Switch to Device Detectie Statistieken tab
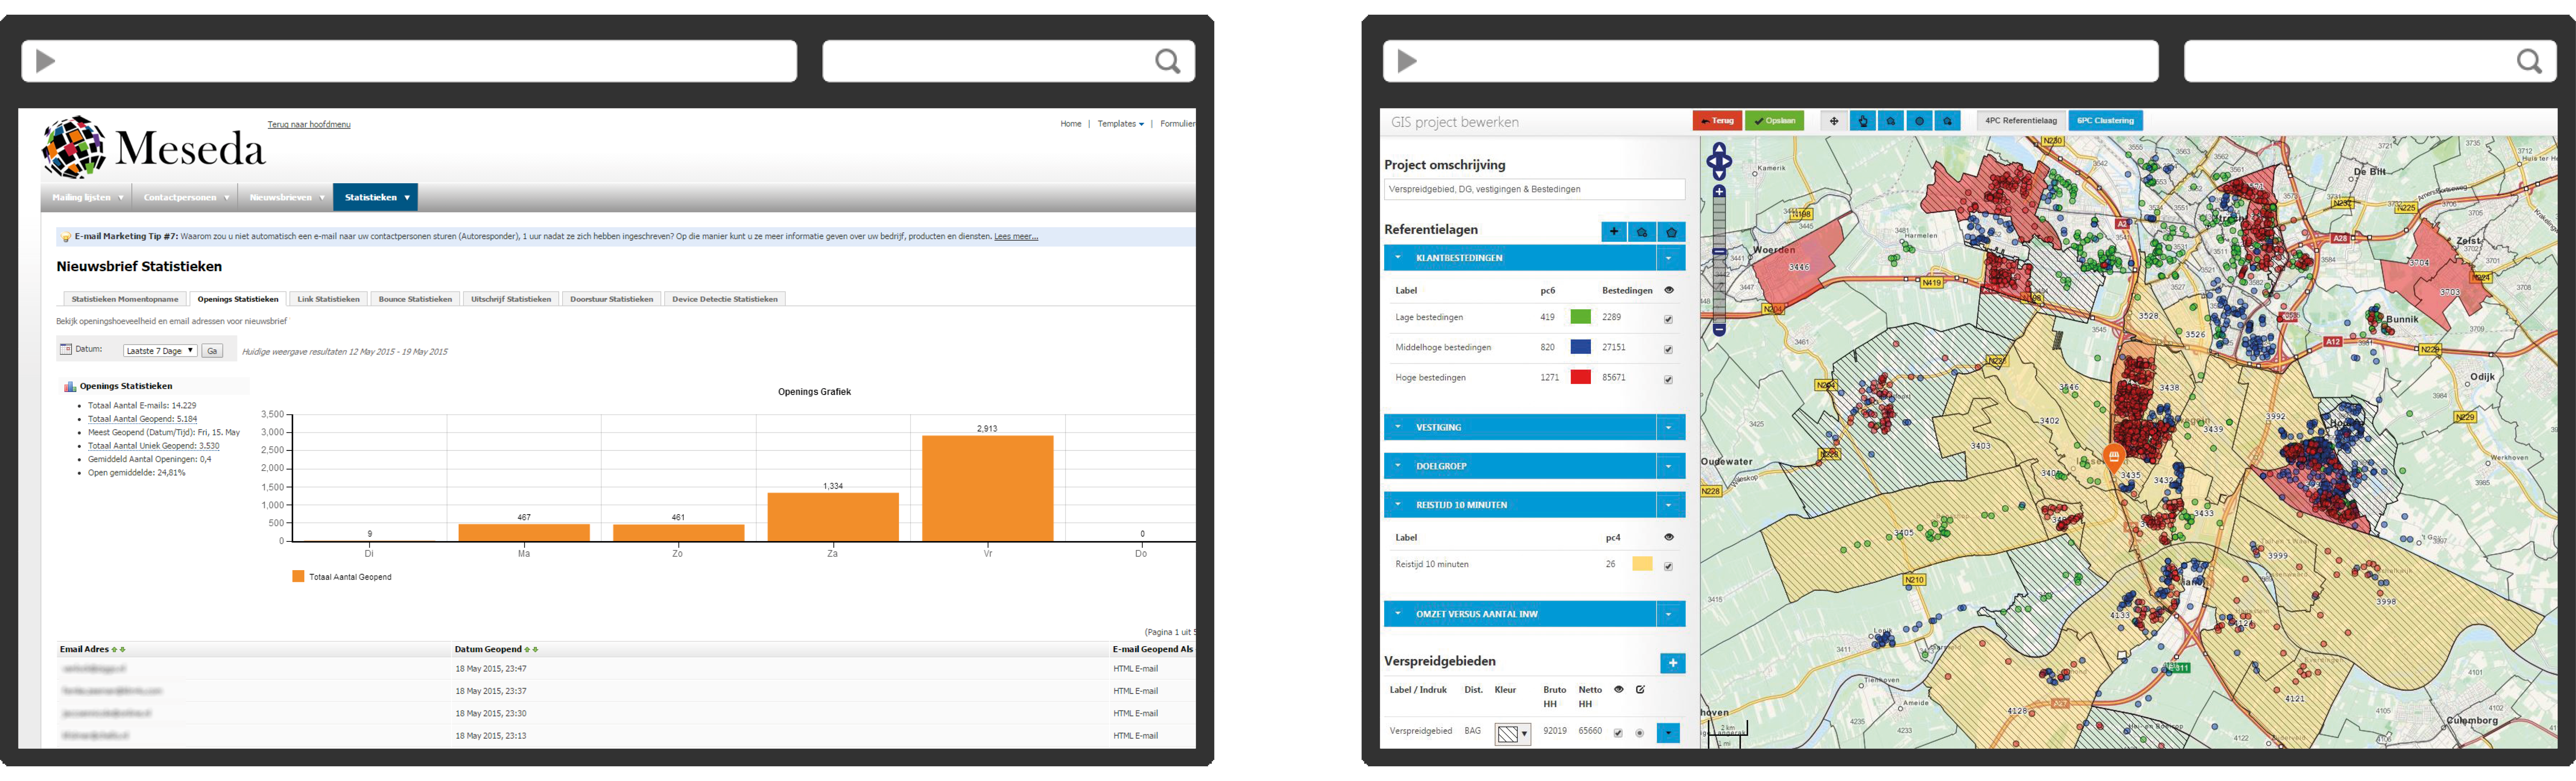2576x781 pixels. [725, 299]
